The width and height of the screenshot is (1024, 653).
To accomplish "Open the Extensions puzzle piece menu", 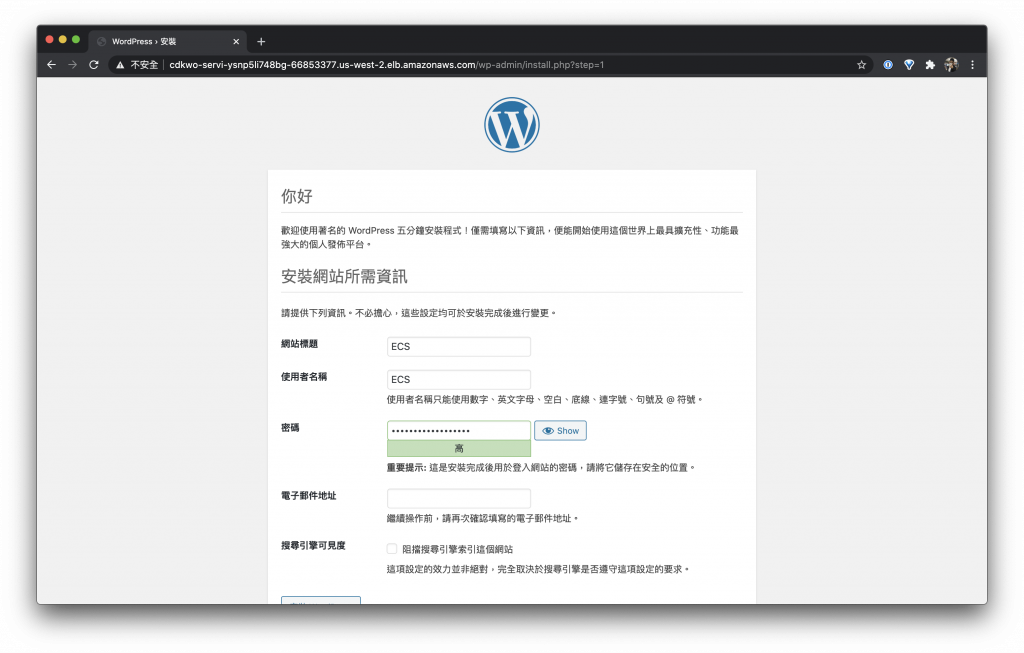I will click(930, 65).
